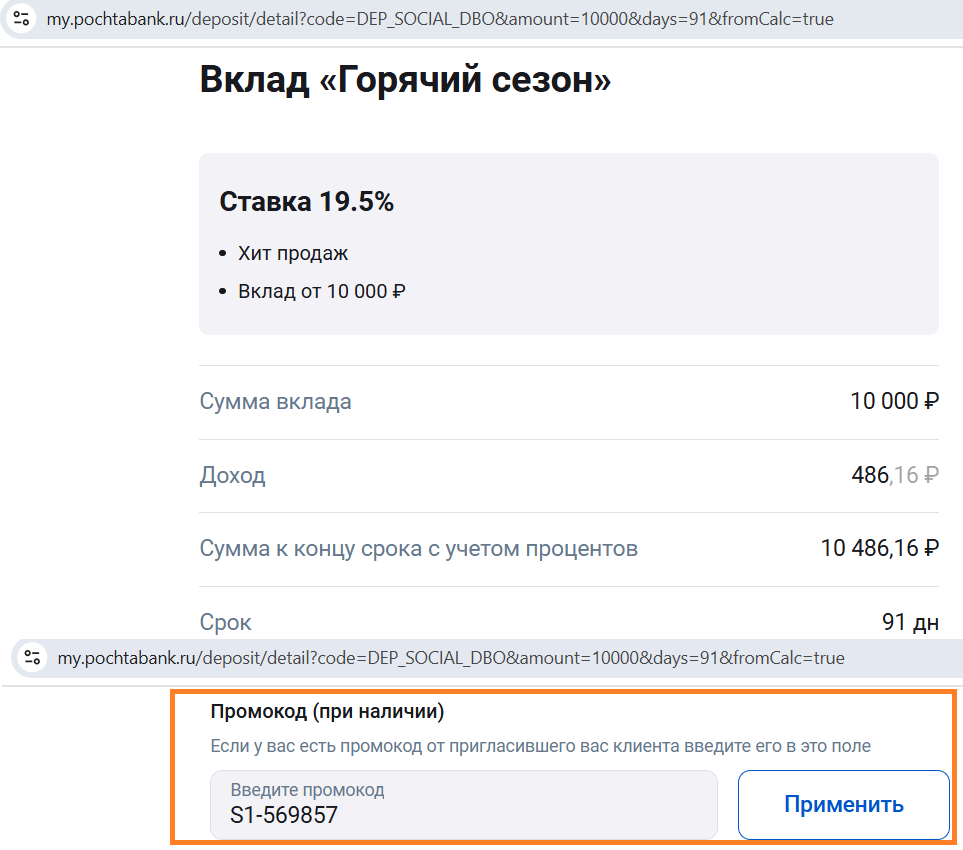Screen dimensions: 963x850
Task: Click the Применить button
Action: click(844, 805)
